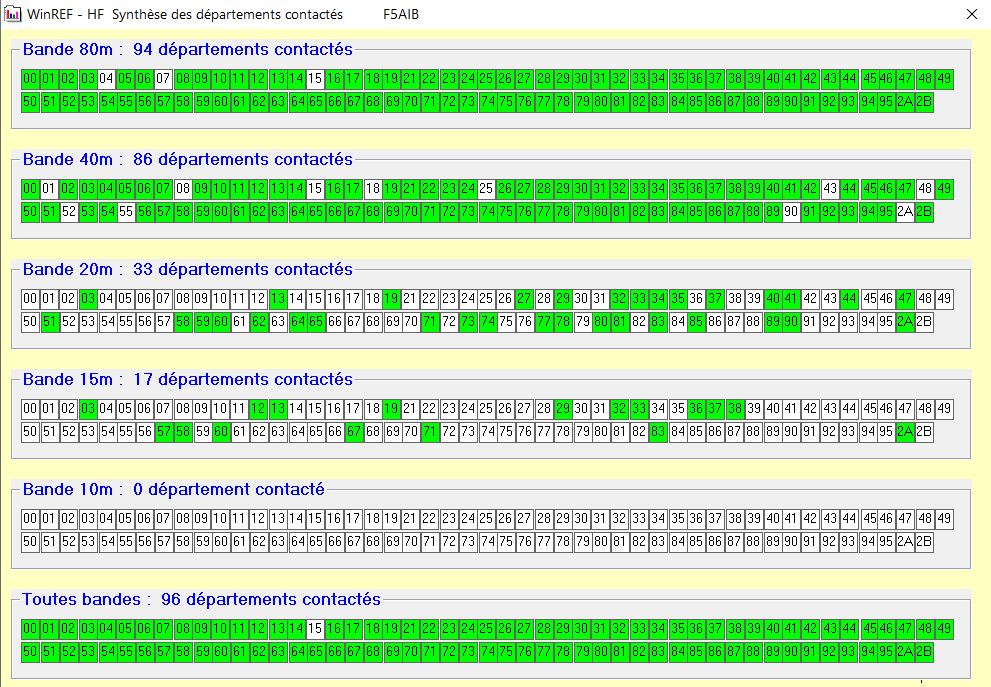Viewport: 991px width, 687px height.
Task: Click department 2B in Bande 80m row
Action: [x=924, y=101]
